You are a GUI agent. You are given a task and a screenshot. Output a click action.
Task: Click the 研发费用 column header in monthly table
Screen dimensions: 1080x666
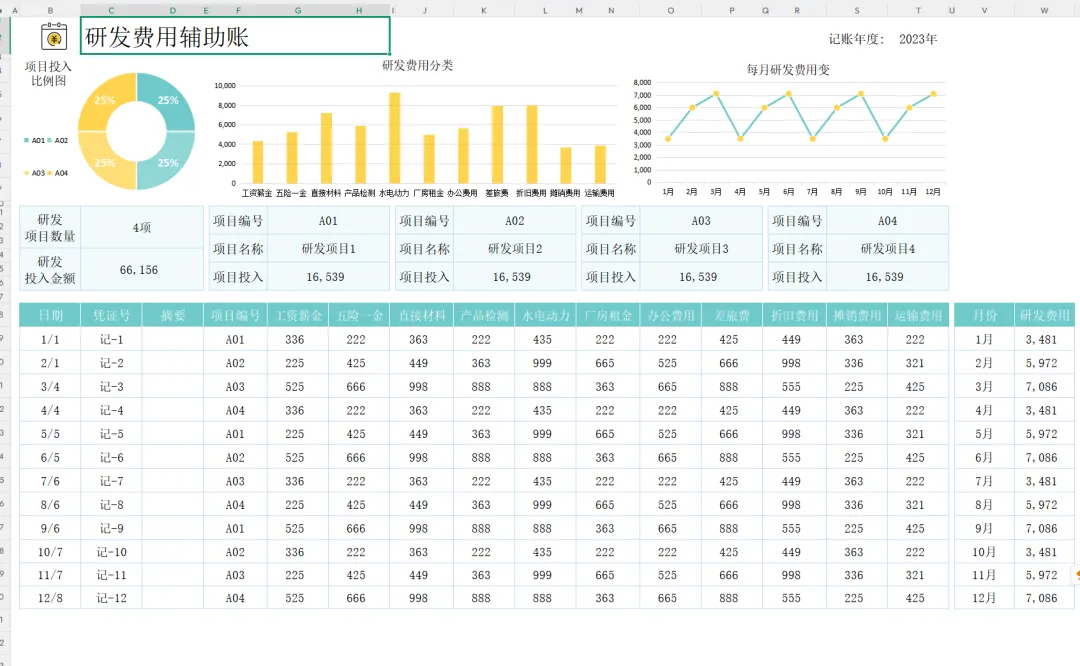point(1045,315)
